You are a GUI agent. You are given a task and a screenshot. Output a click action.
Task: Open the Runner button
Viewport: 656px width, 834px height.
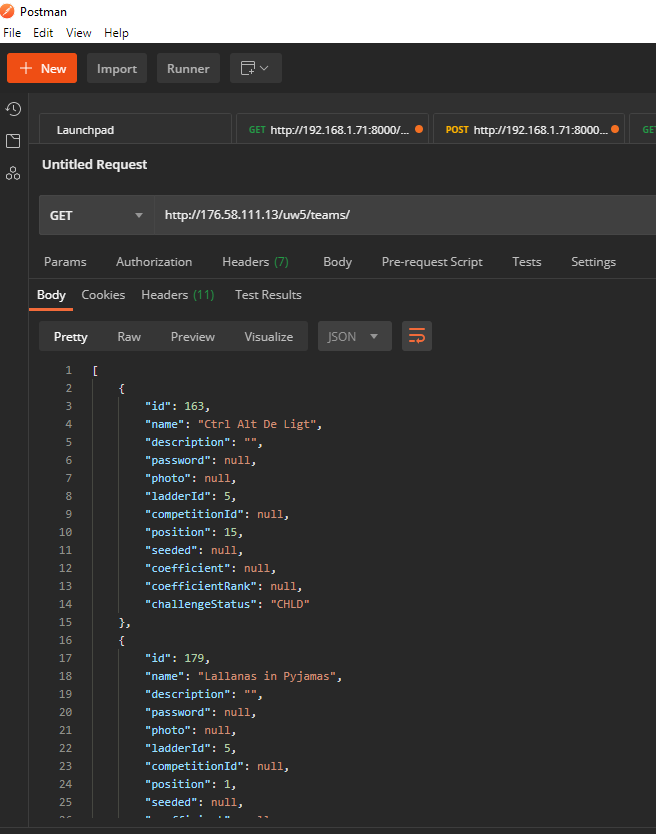[x=188, y=68]
